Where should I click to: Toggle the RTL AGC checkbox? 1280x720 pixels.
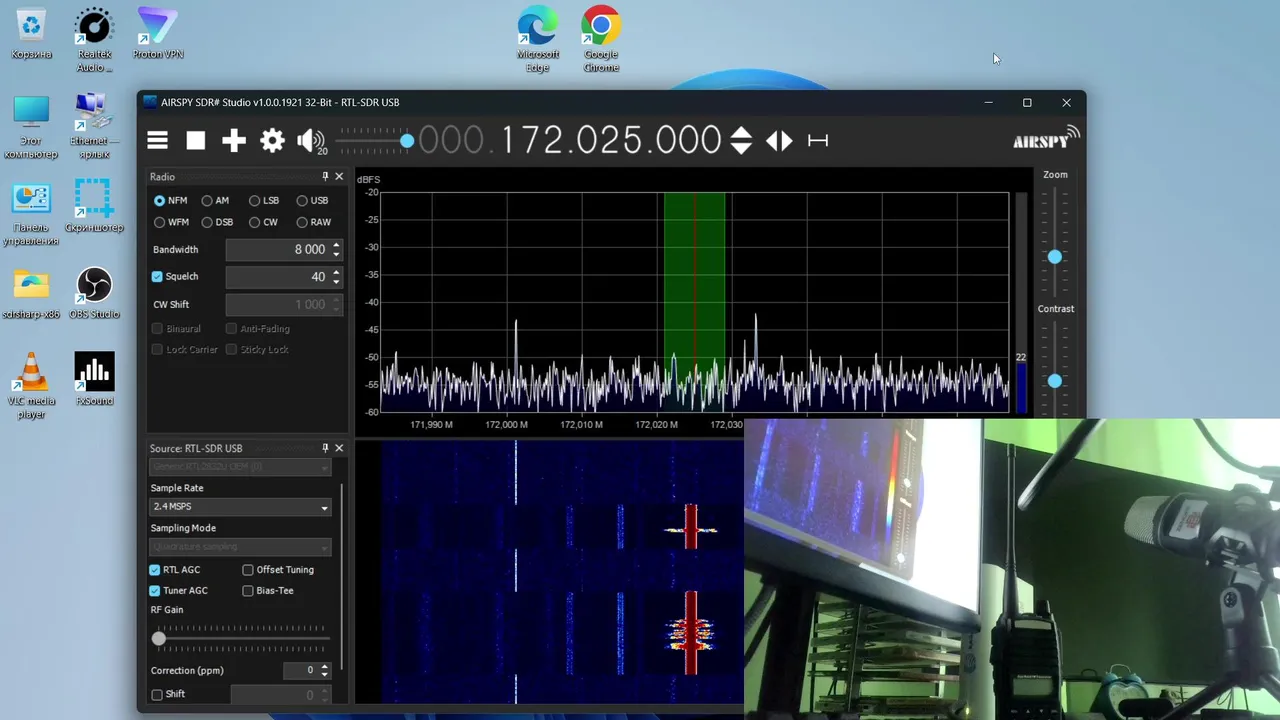[x=155, y=570]
